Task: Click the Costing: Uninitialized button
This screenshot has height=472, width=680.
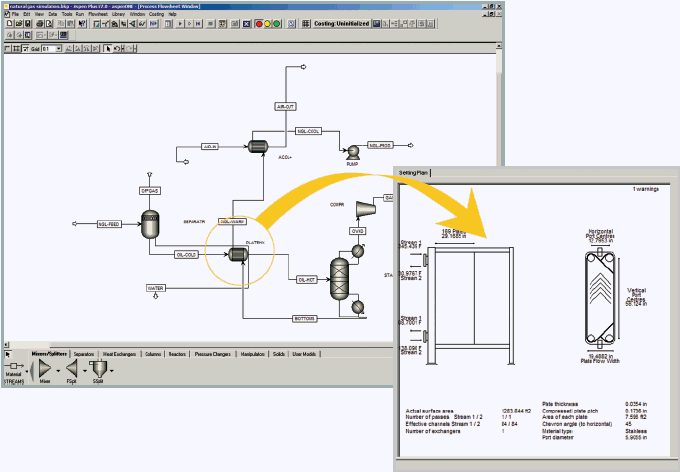Action: click(343, 22)
